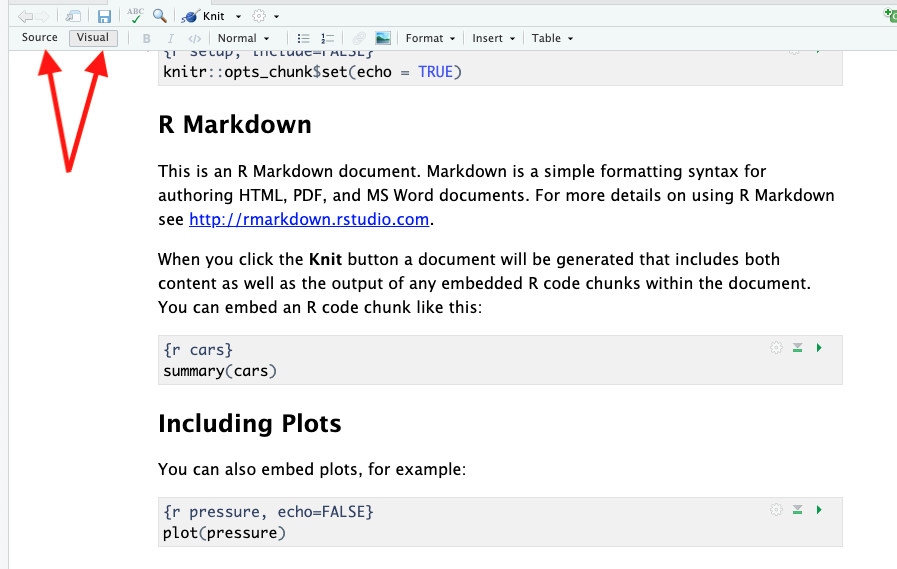Save the current document
The image size is (897, 569).
[104, 16]
